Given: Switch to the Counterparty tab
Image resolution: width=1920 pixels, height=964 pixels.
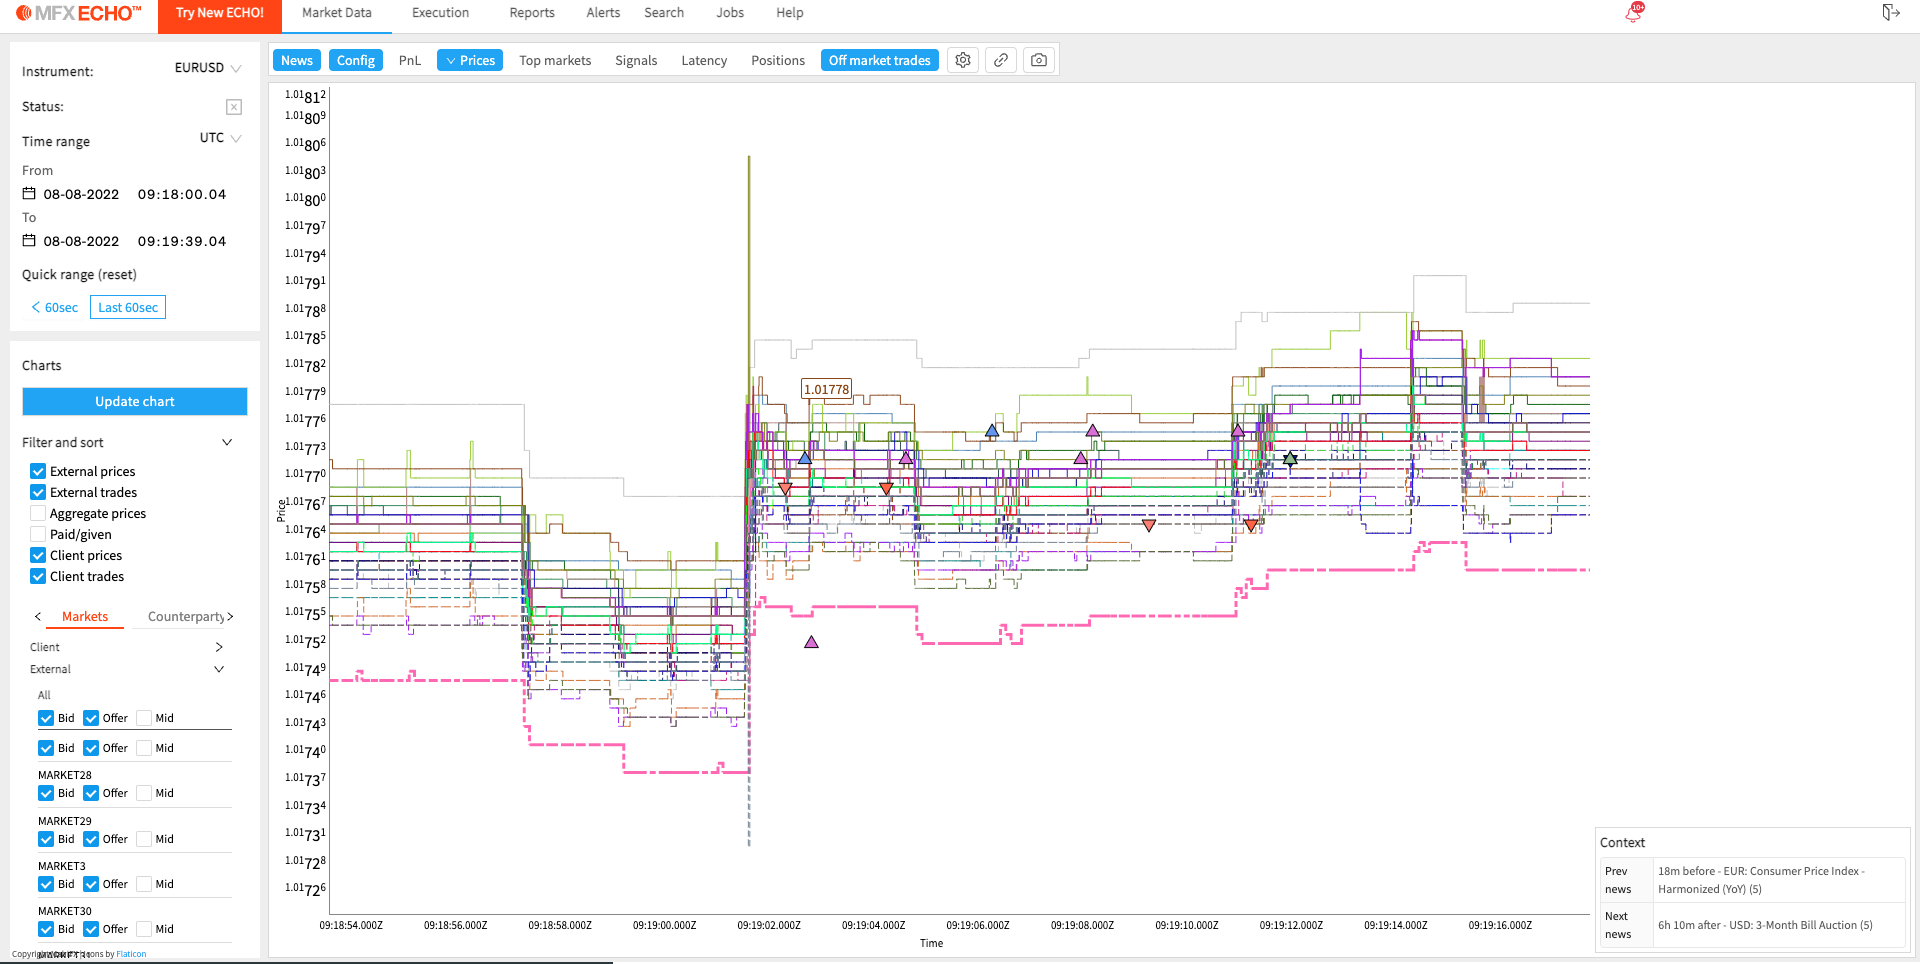Looking at the screenshot, I should [186, 617].
